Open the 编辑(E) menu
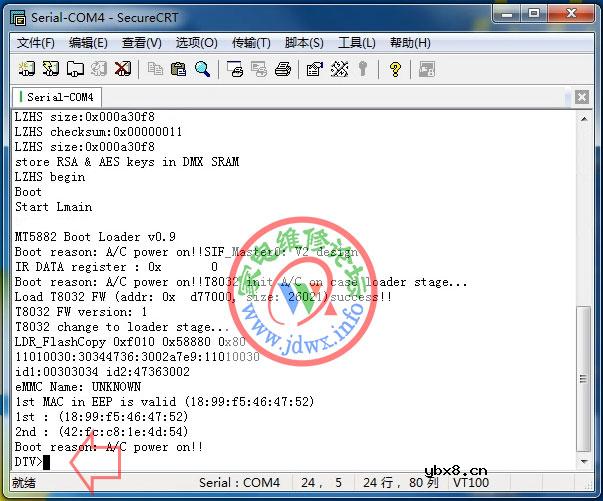 [88, 43]
